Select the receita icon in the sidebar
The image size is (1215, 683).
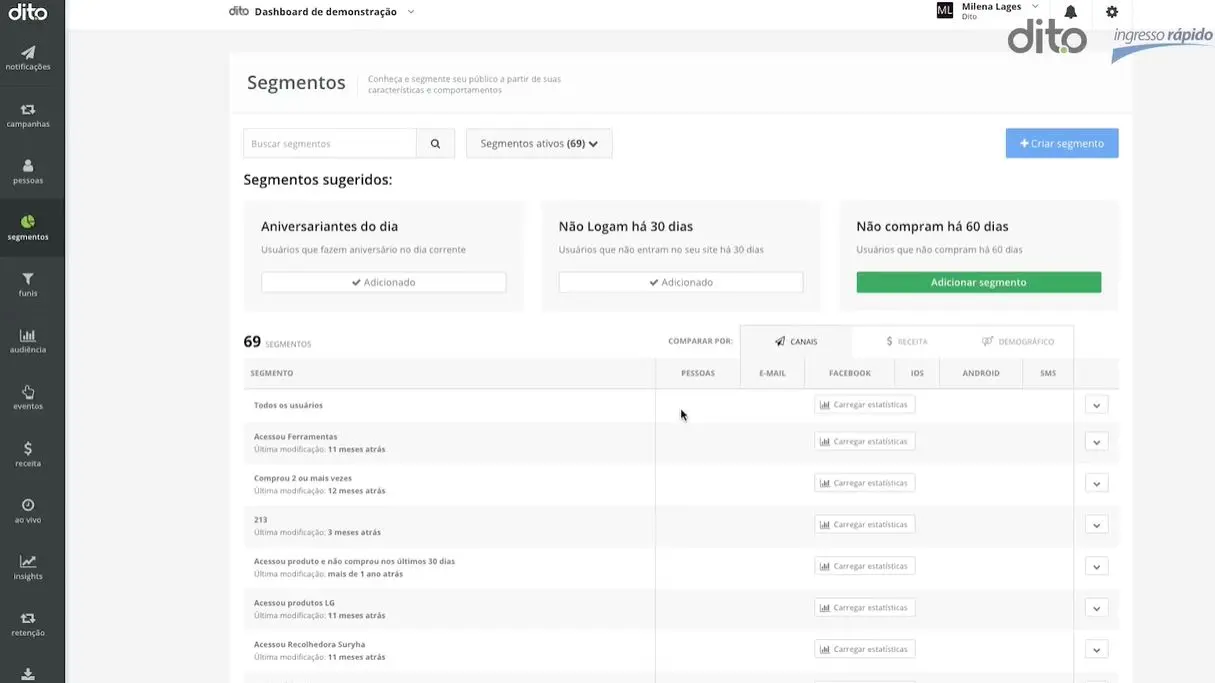28,453
